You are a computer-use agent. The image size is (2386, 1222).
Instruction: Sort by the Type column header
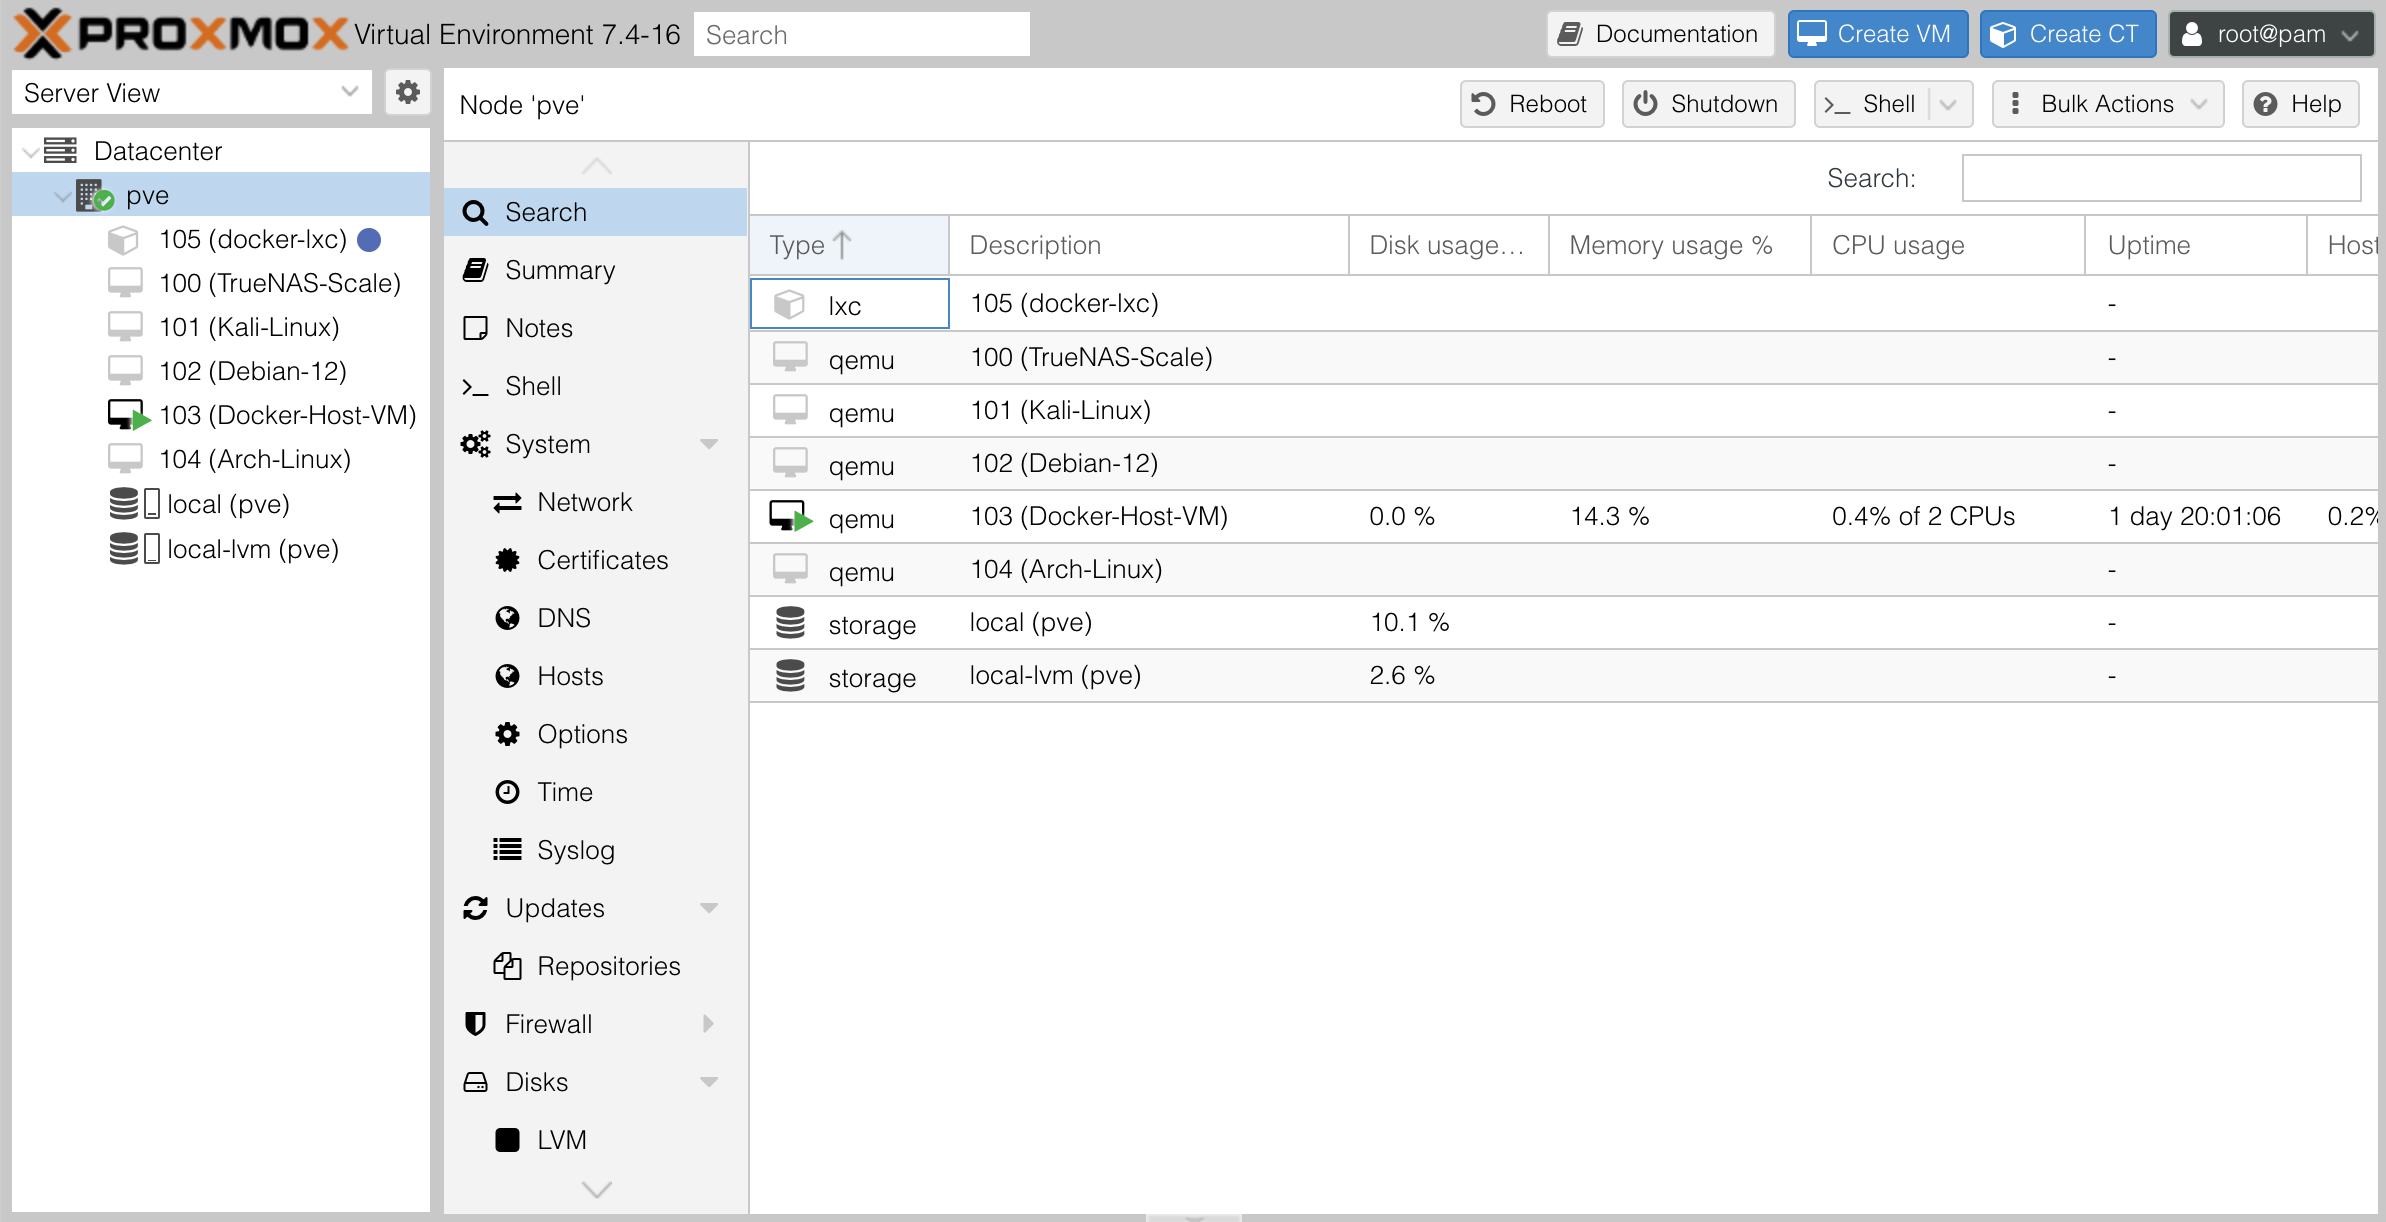849,245
